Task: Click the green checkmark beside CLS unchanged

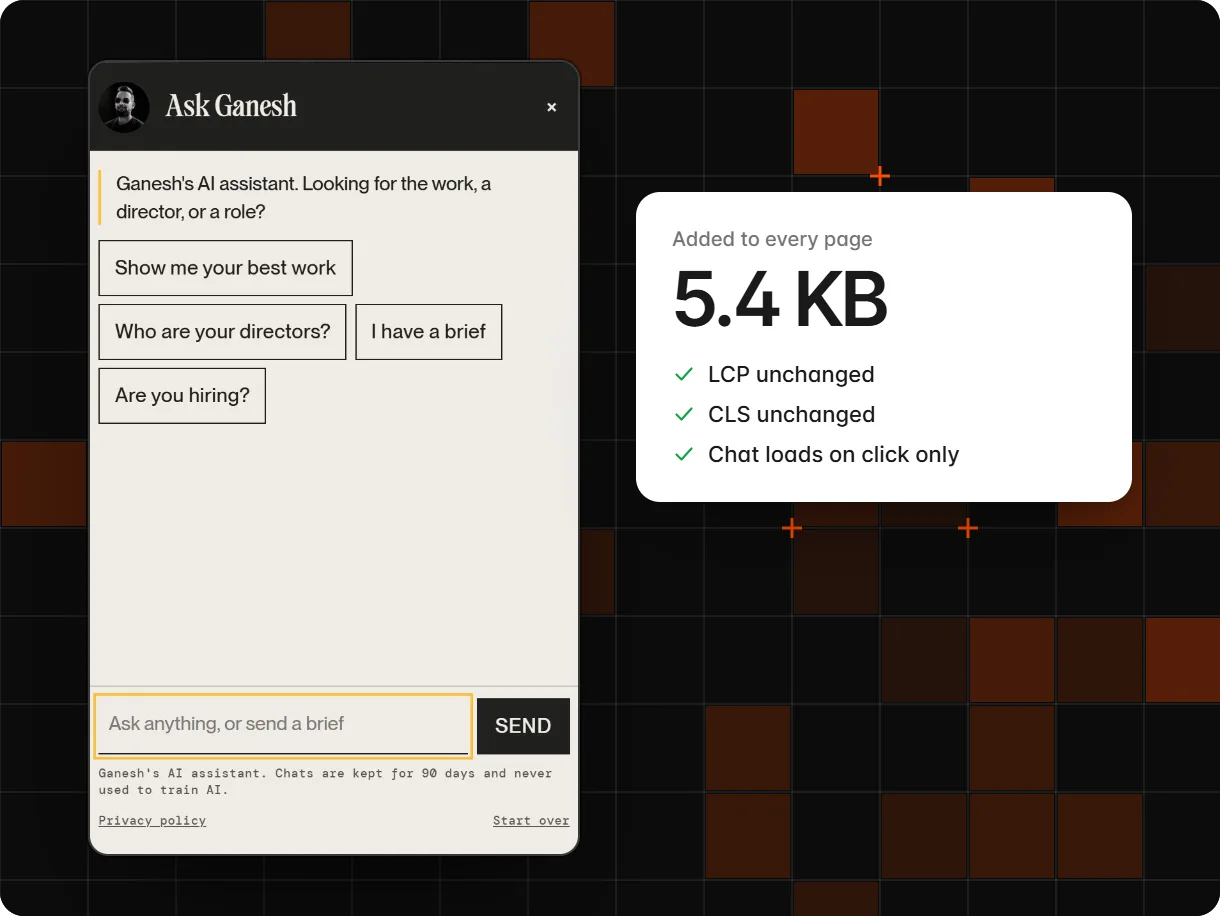Action: [684, 415]
